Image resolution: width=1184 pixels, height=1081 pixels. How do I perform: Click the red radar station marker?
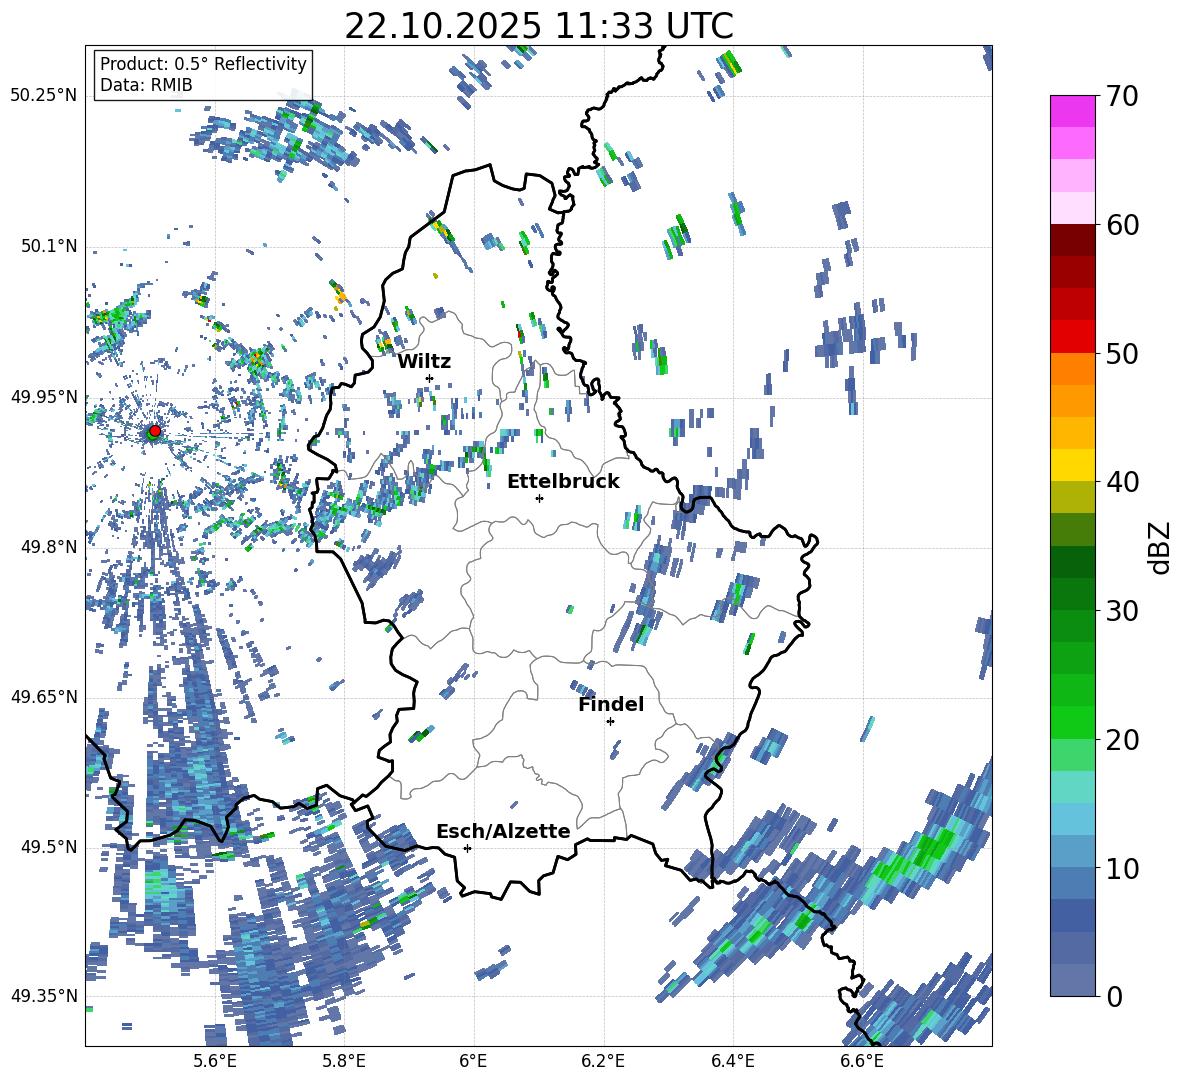(x=155, y=430)
